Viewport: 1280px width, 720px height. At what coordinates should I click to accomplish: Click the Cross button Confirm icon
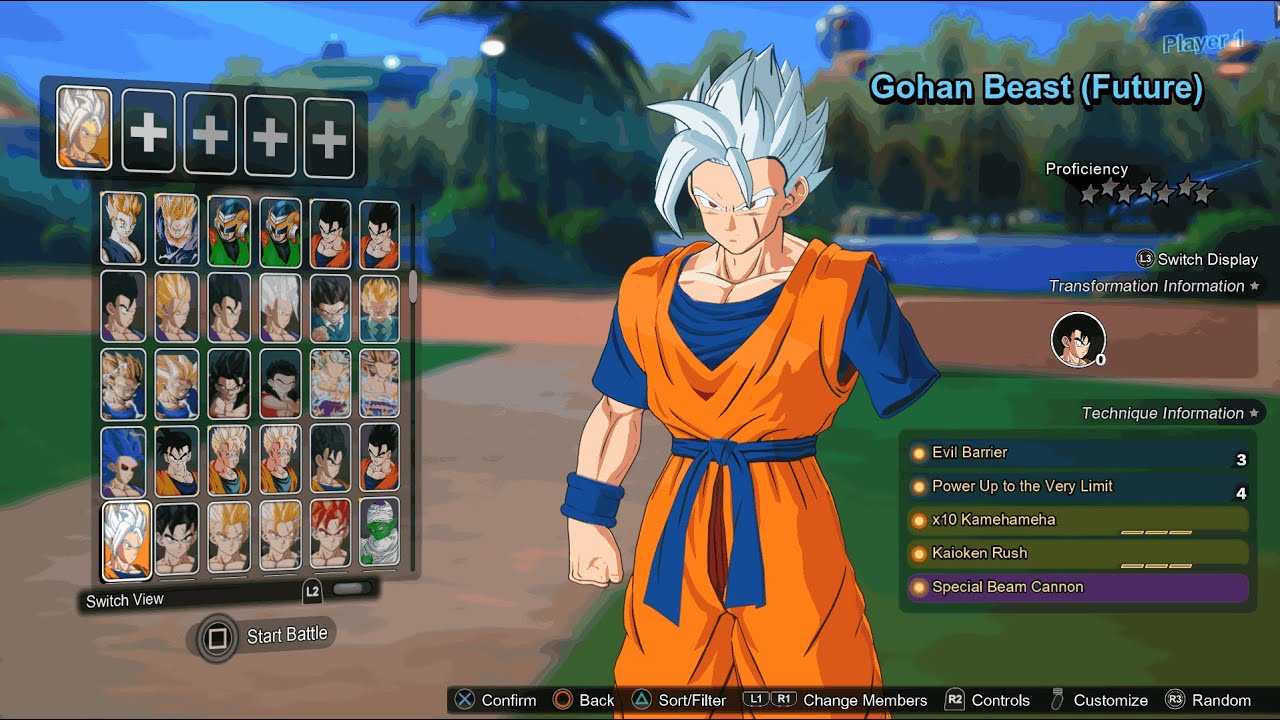[465, 700]
